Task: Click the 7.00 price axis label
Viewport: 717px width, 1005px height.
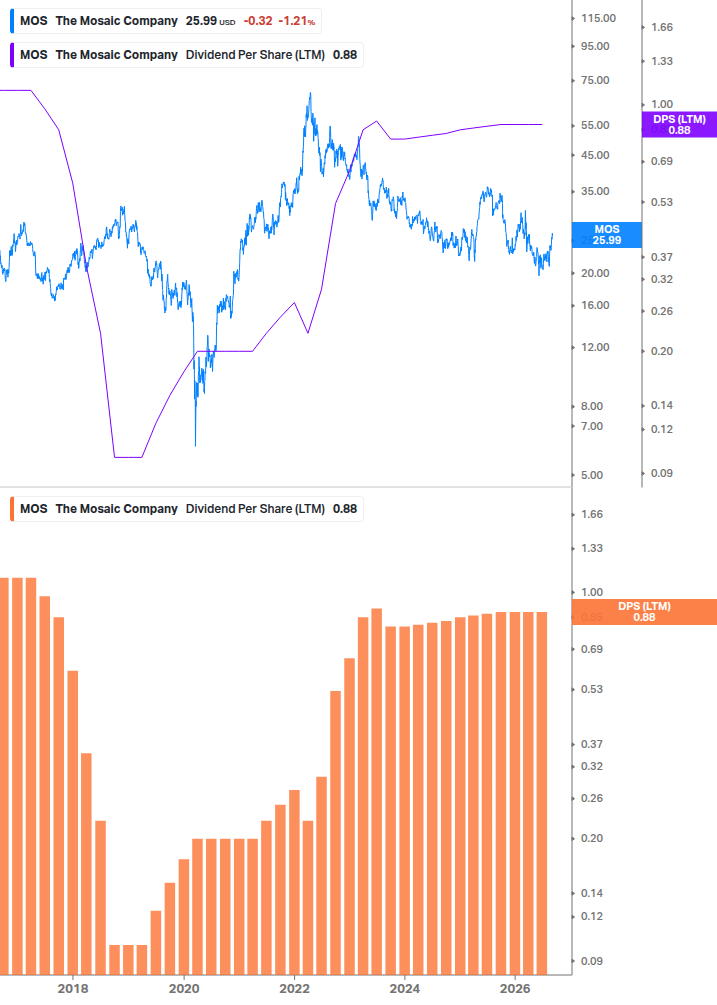Action: tap(592, 426)
